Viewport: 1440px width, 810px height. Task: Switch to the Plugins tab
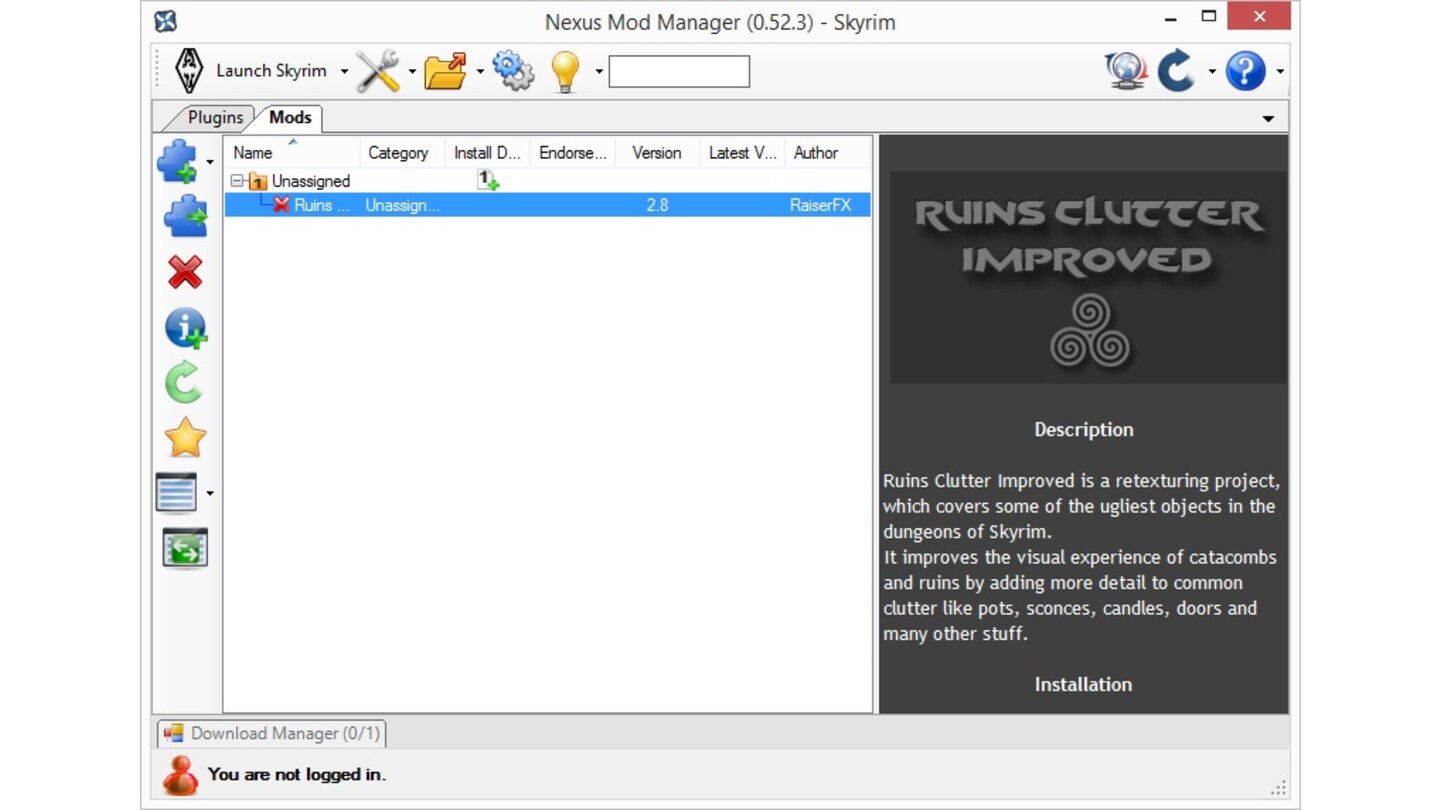pyautogui.click(x=214, y=118)
